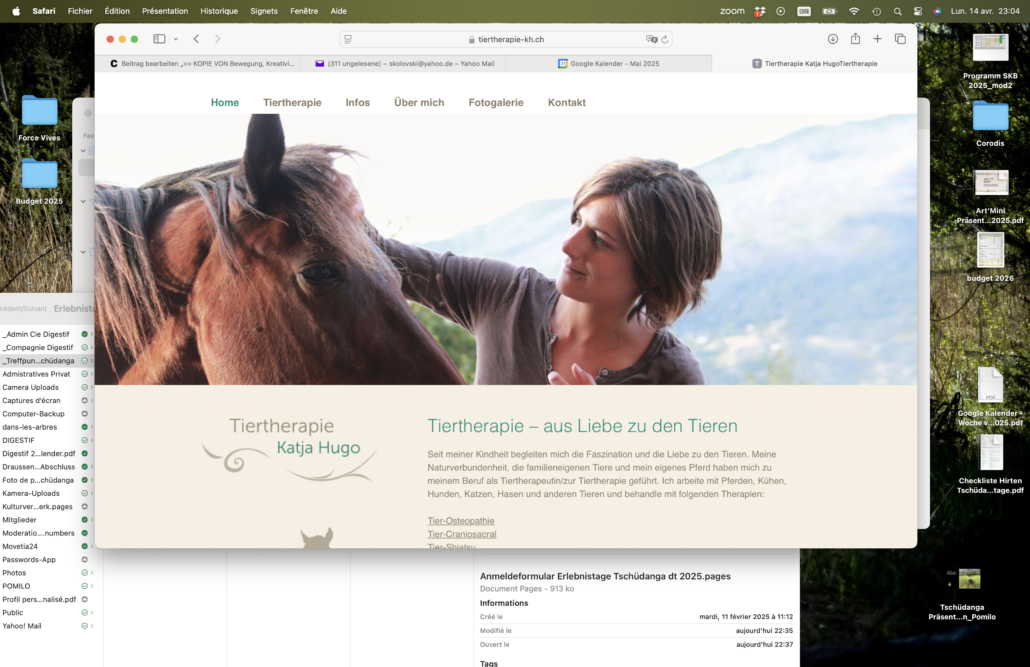Expand the Public folder chevron in Finder
1030x667 pixels.
pyautogui.click(x=91, y=612)
